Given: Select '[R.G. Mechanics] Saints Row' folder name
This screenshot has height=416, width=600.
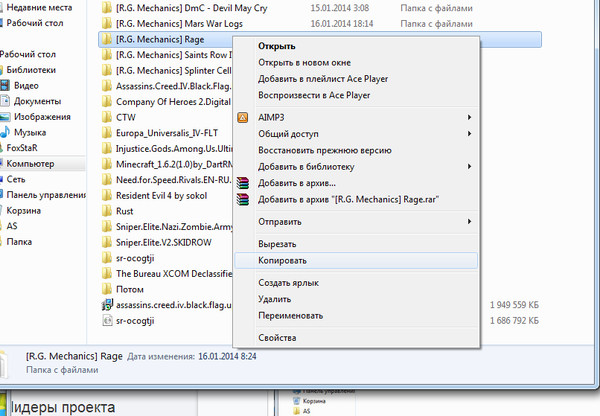Looking at the screenshot, I should coord(174,55).
